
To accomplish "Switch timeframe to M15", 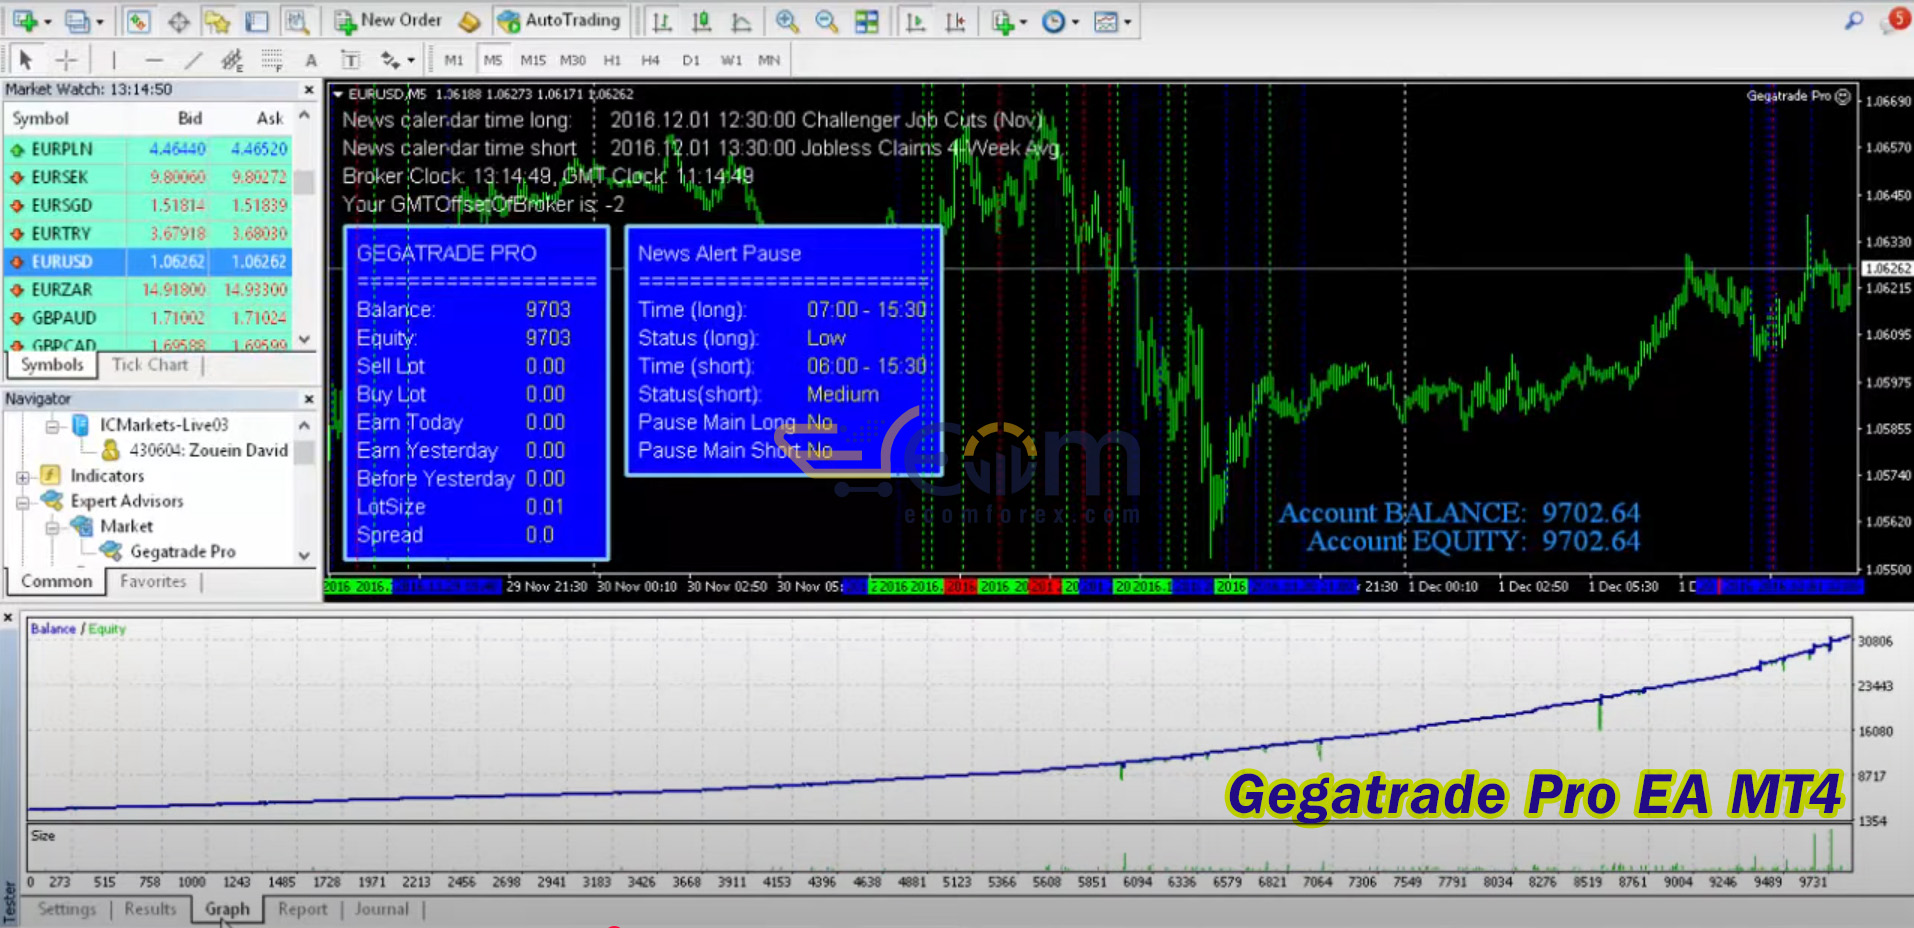I will click(x=533, y=60).
